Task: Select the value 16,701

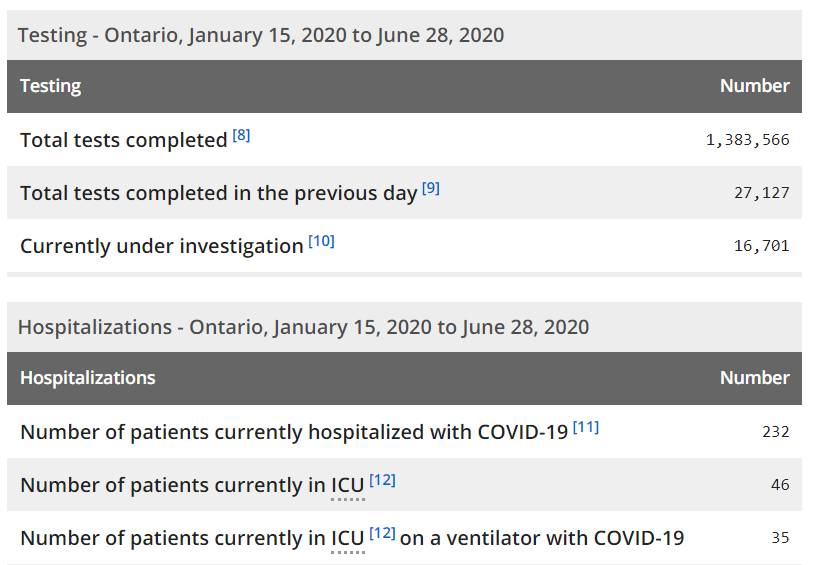Action: tap(761, 245)
